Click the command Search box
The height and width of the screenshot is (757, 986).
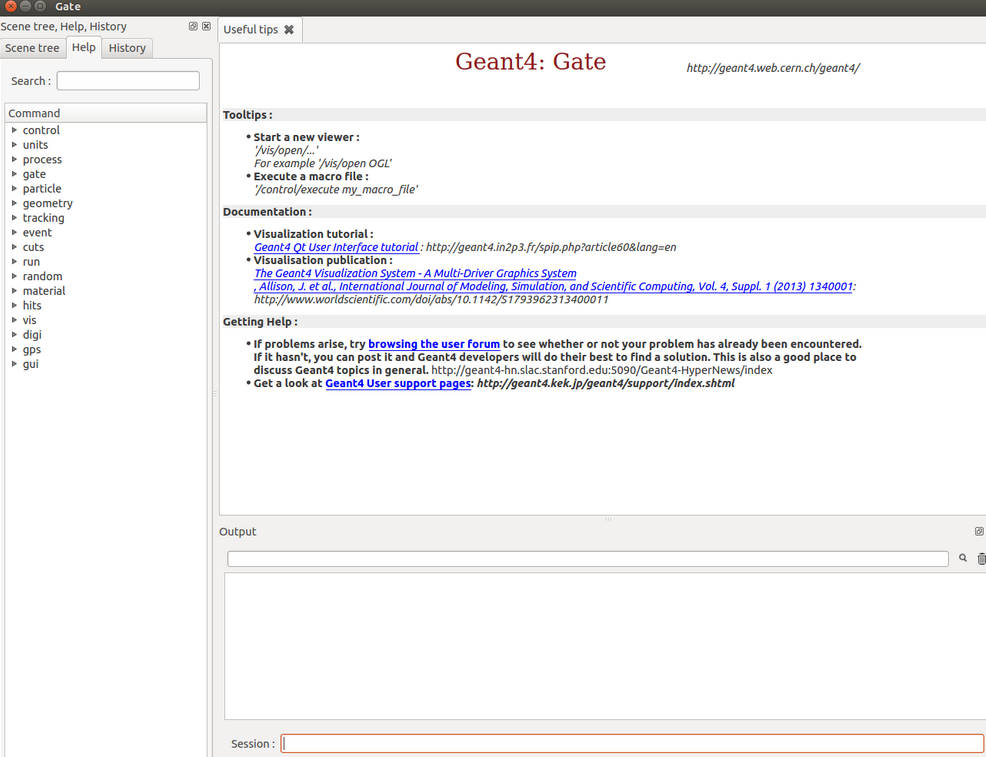click(128, 80)
